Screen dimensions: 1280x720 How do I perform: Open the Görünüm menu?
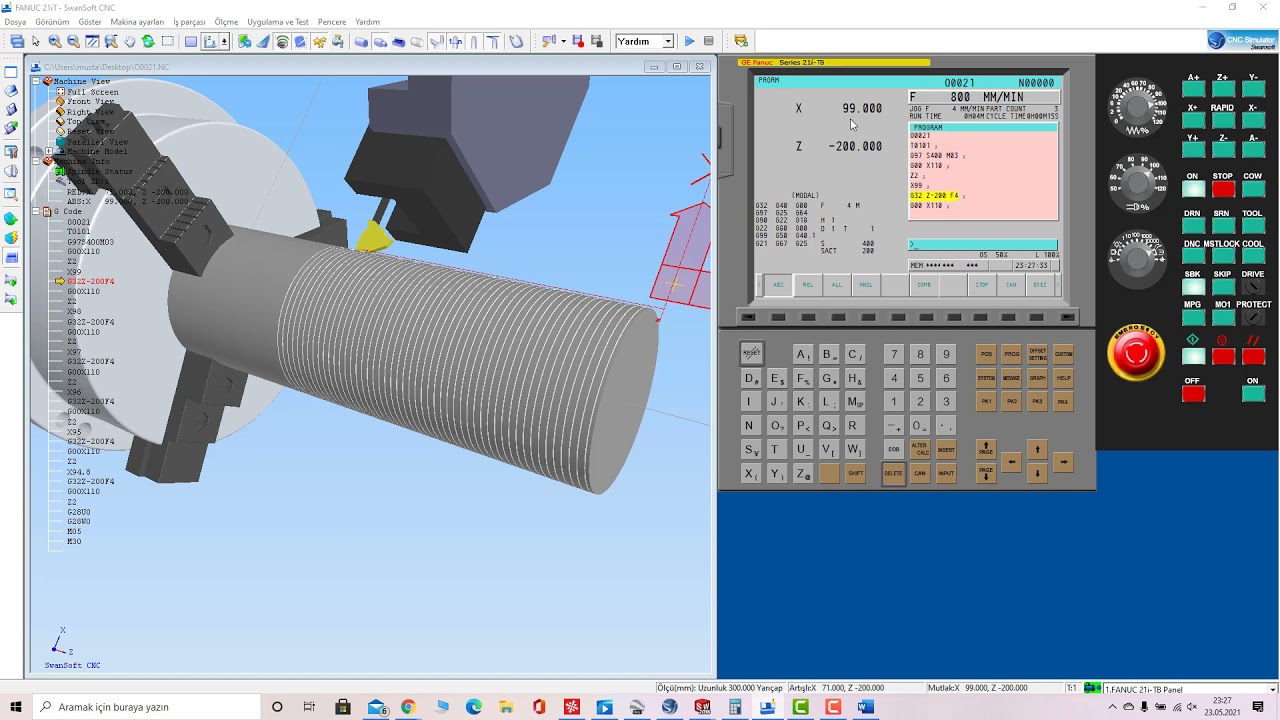[52, 22]
